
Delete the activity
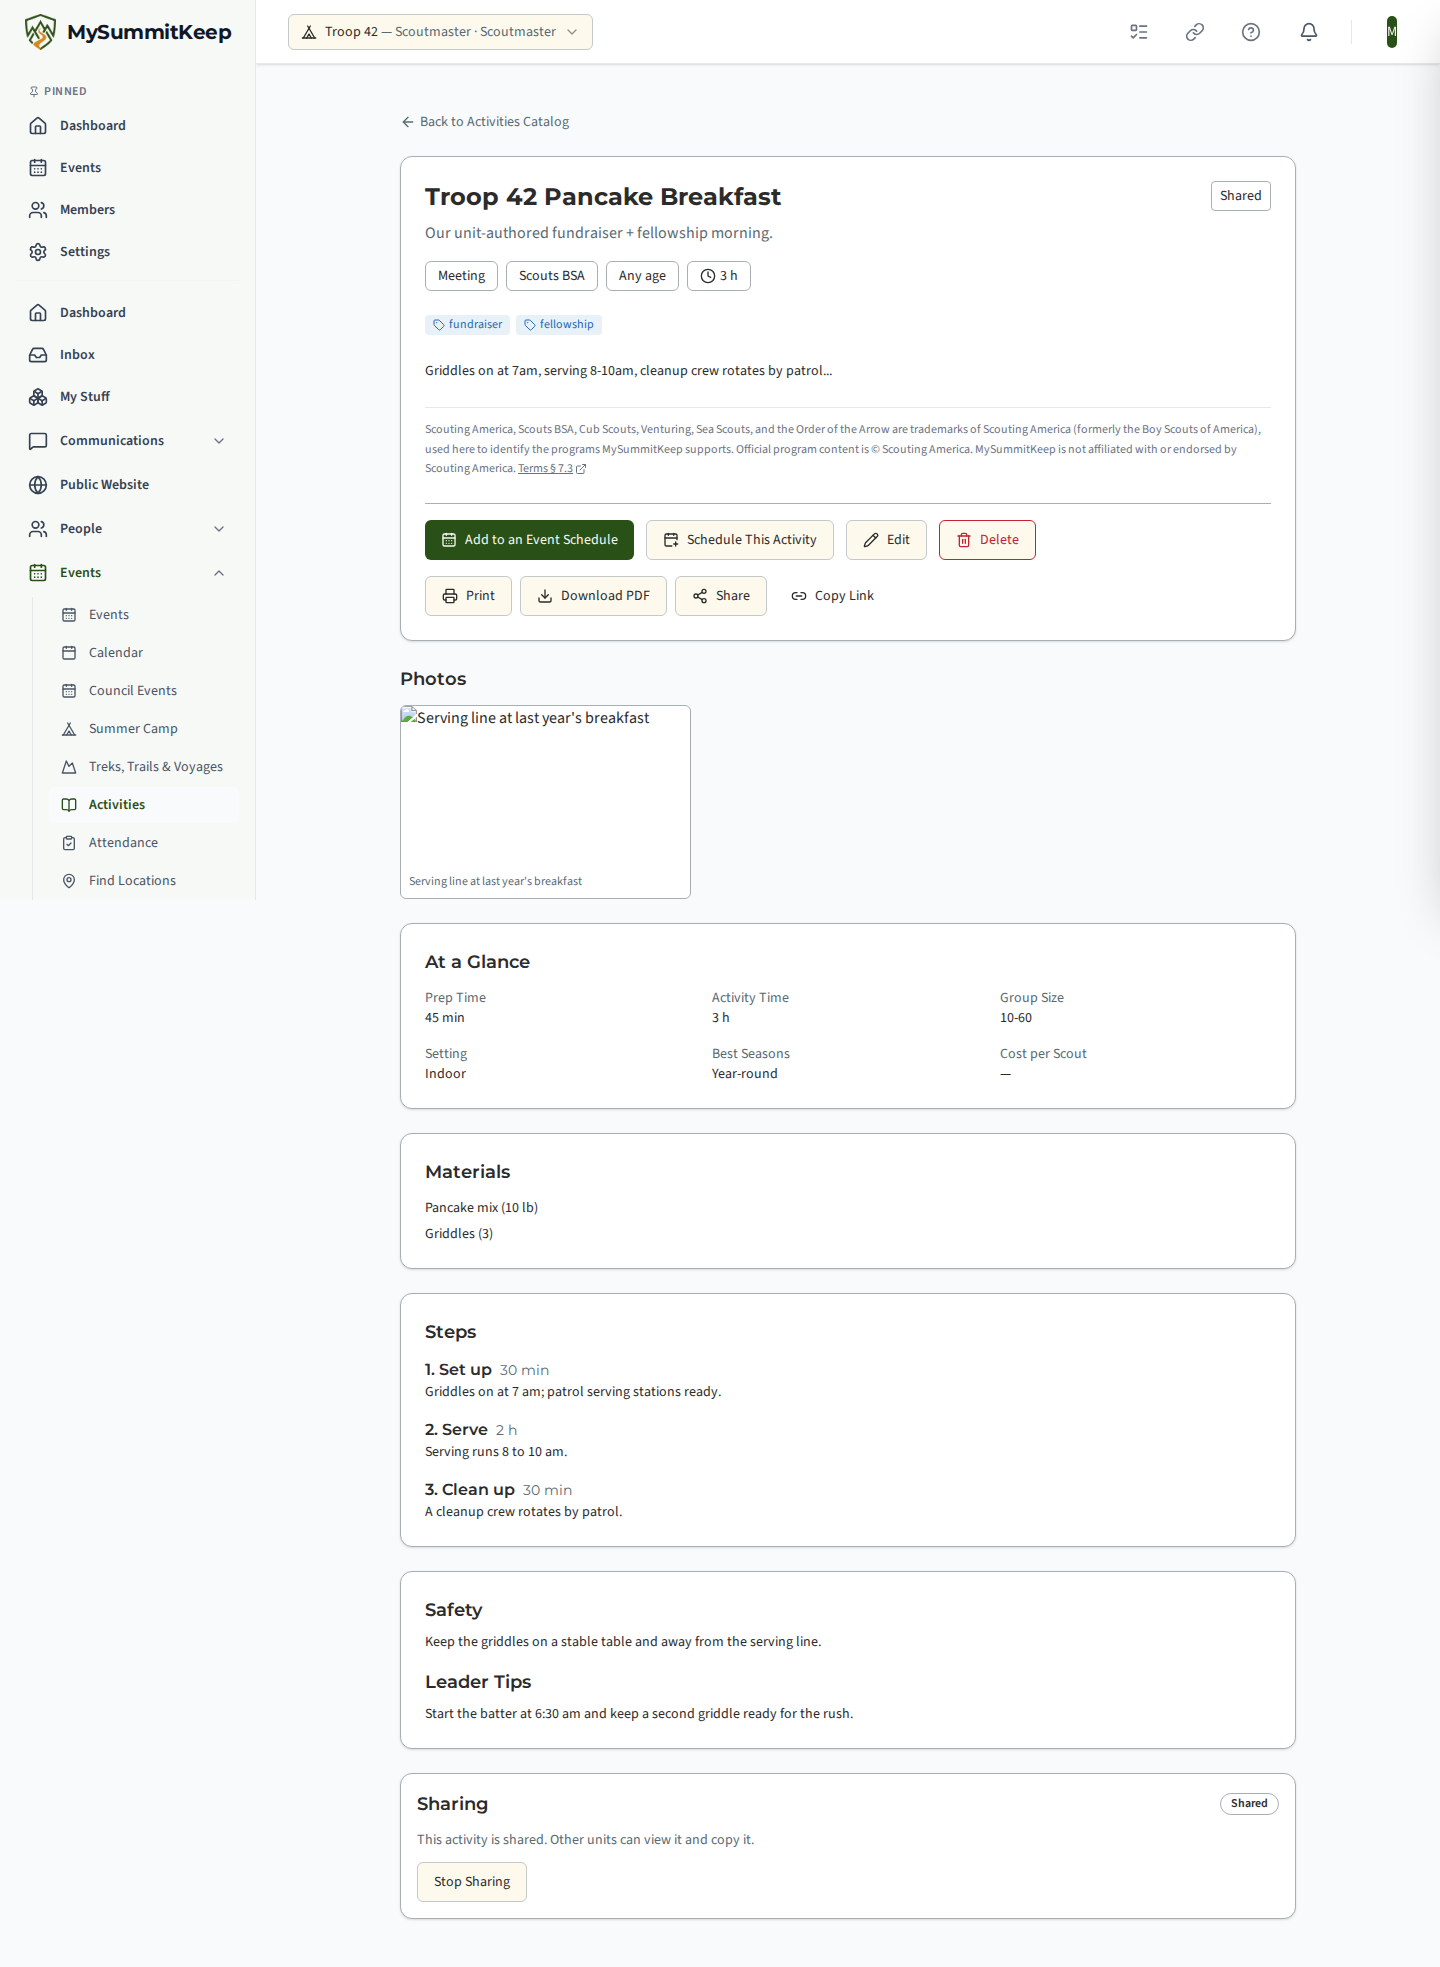[987, 540]
